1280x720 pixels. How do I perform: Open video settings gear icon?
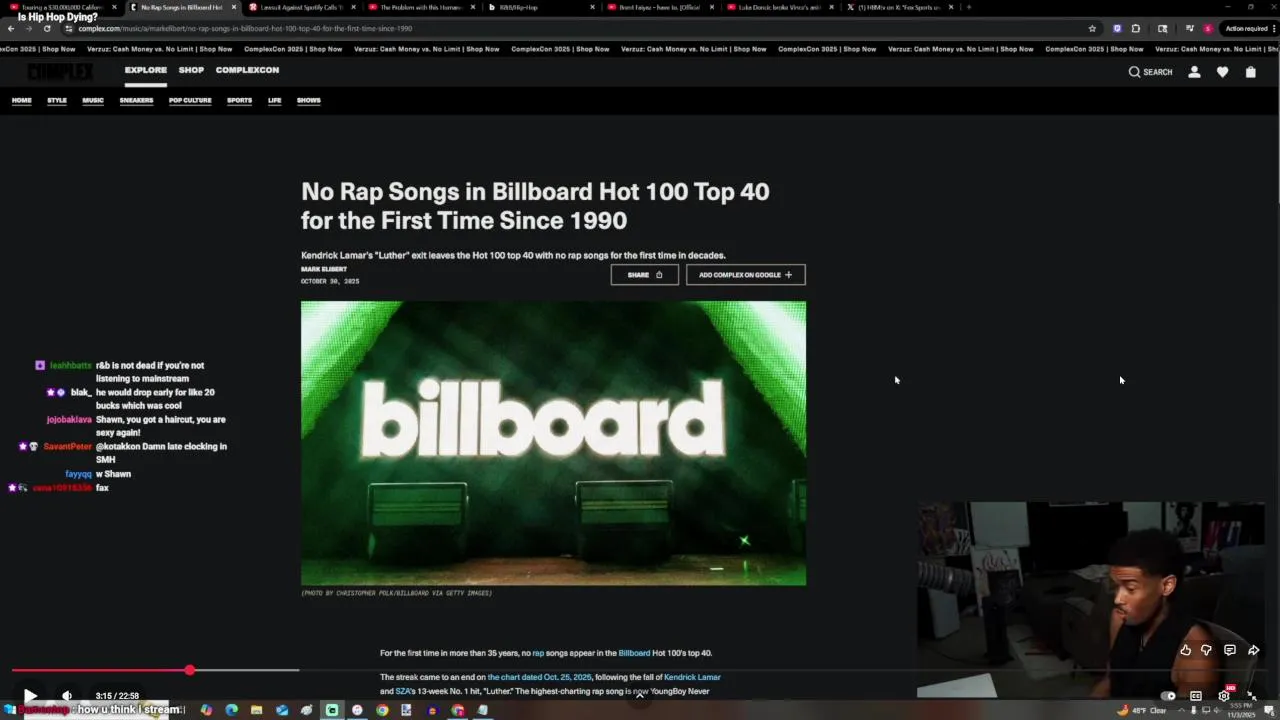tap(1224, 696)
